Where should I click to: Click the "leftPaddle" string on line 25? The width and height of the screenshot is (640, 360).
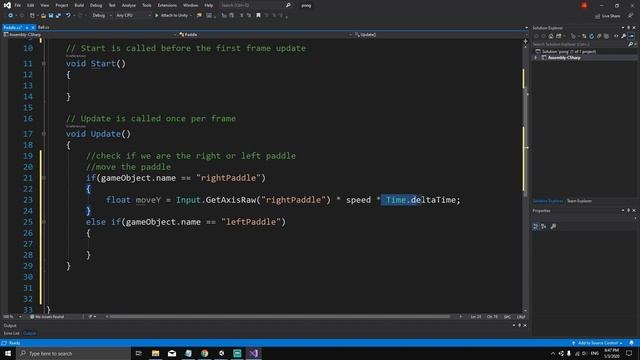pyautogui.click(x=251, y=222)
